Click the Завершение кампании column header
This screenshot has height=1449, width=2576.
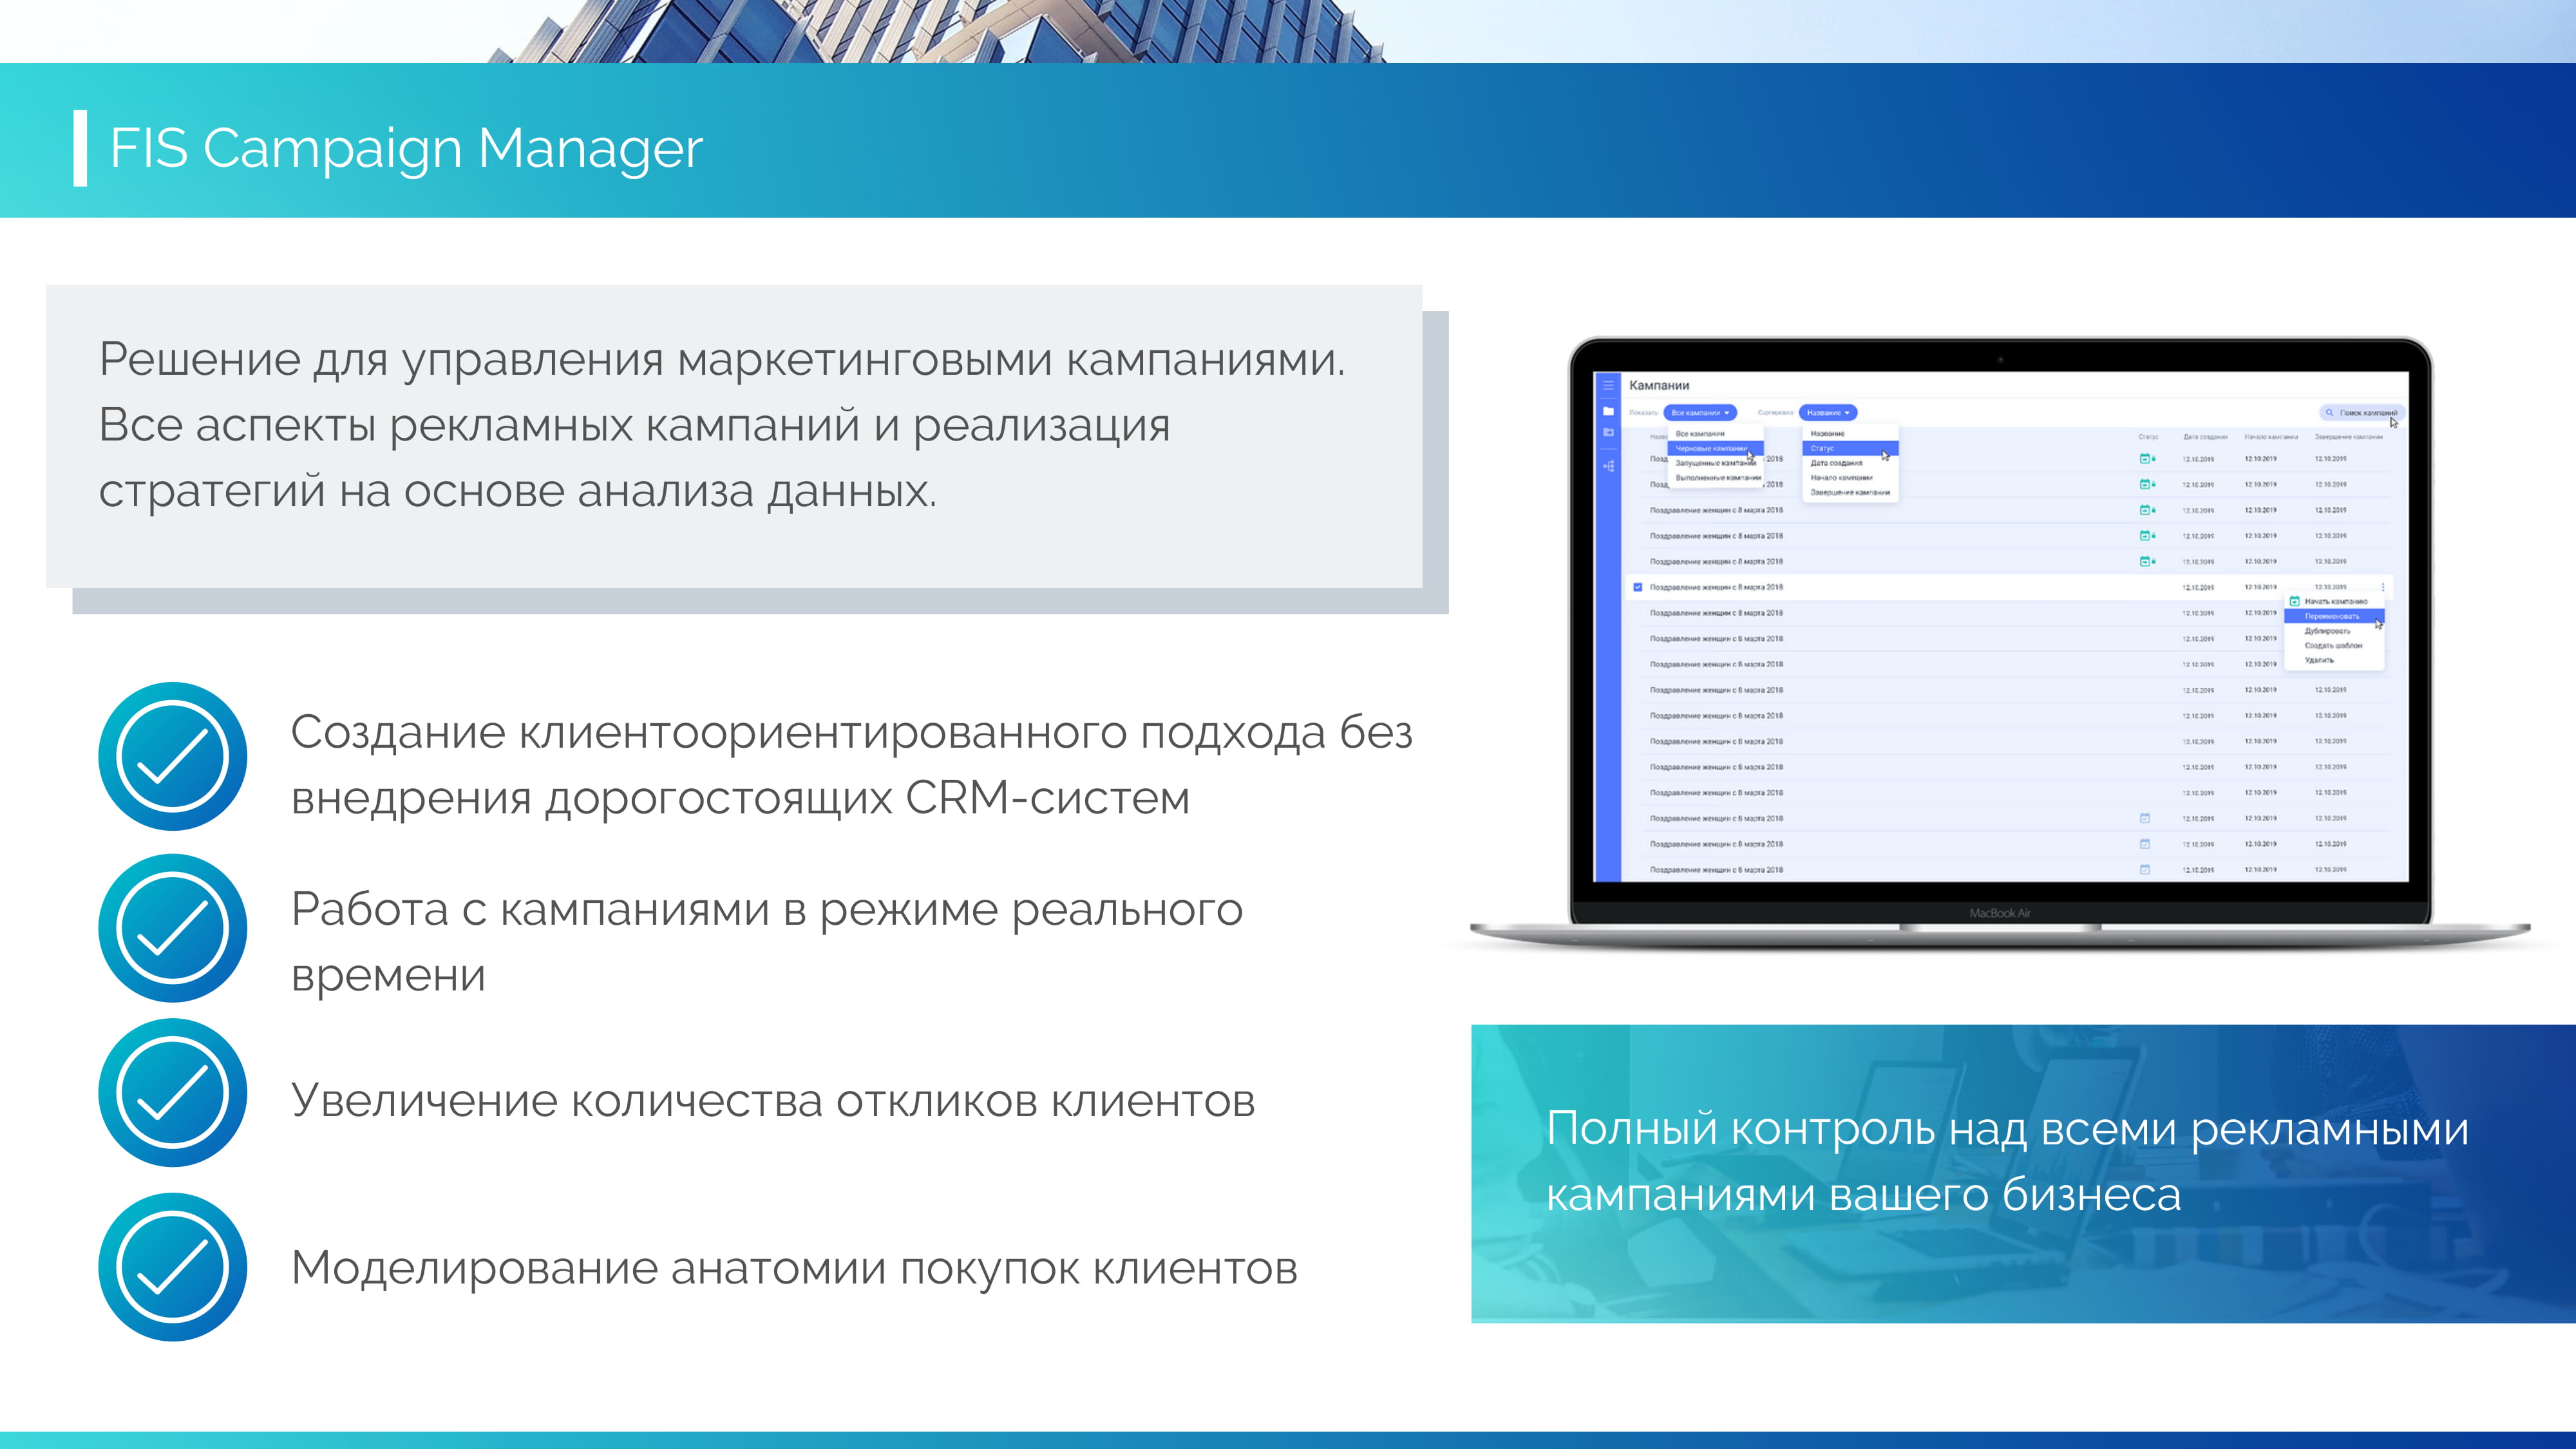point(2349,437)
